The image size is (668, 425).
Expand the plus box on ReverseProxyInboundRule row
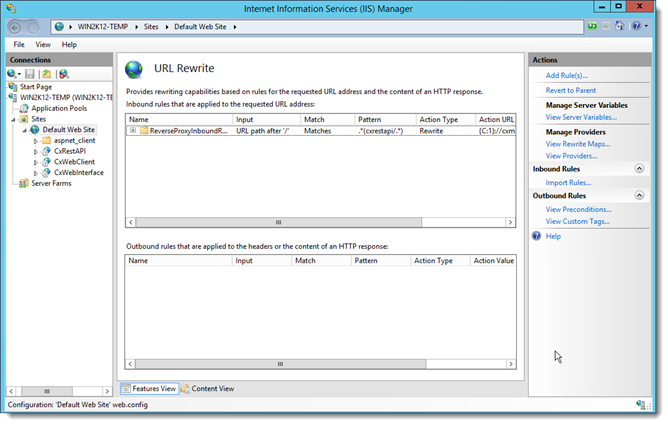[x=133, y=130]
